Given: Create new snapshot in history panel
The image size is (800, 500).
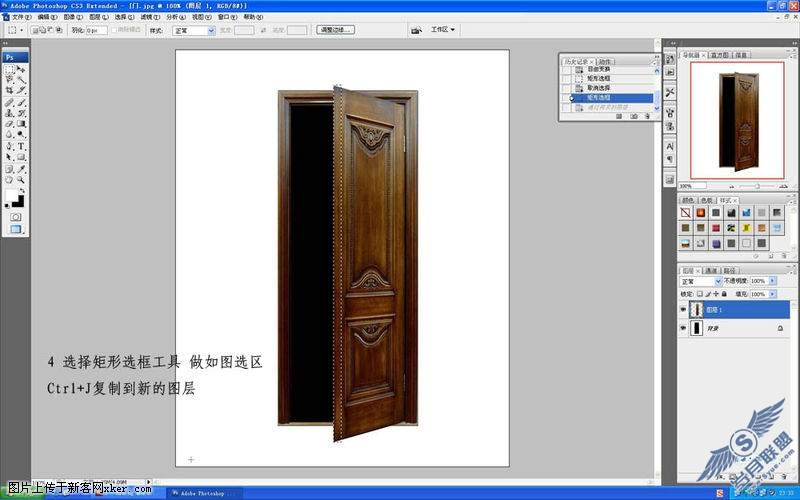Looking at the screenshot, I should [633, 116].
